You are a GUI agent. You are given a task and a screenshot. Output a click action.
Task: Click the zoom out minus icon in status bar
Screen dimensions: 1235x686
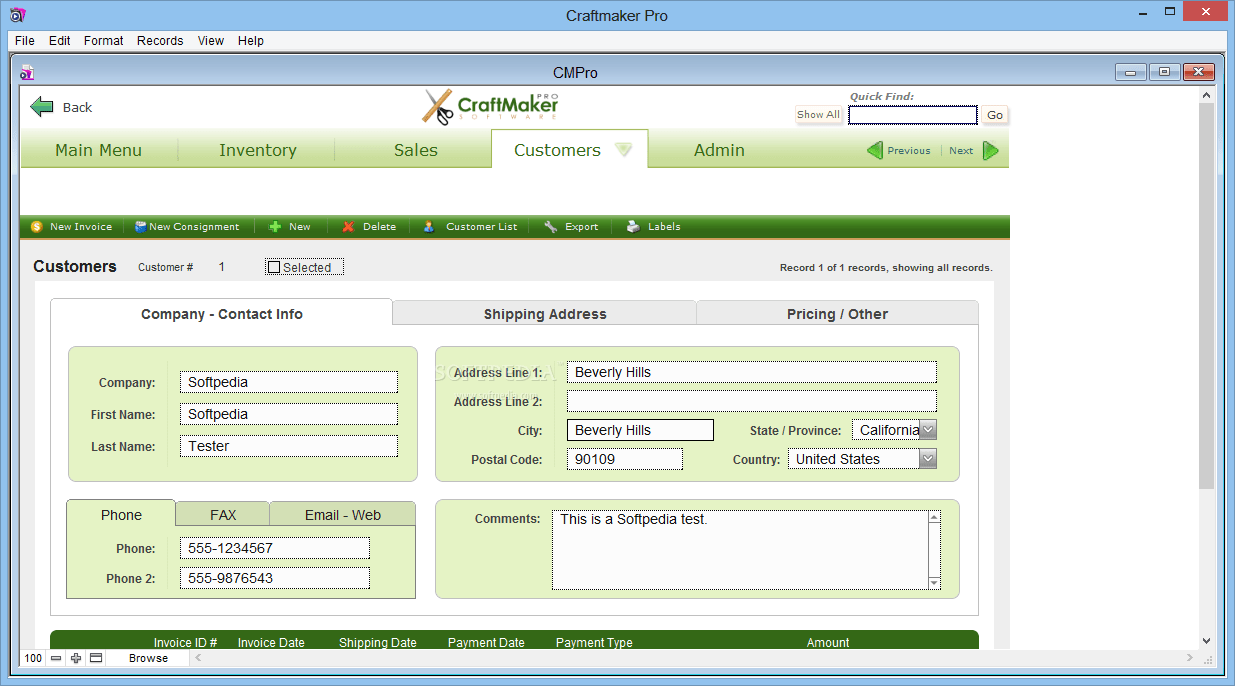(x=56, y=658)
